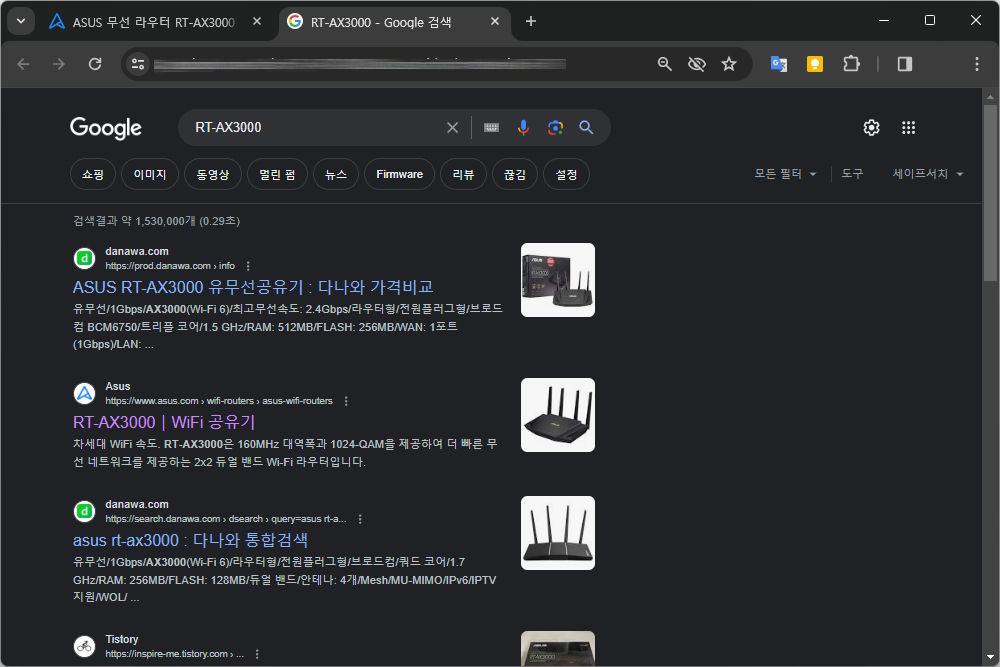Open the Google apps grid
The width and height of the screenshot is (1000, 667).
(x=908, y=128)
